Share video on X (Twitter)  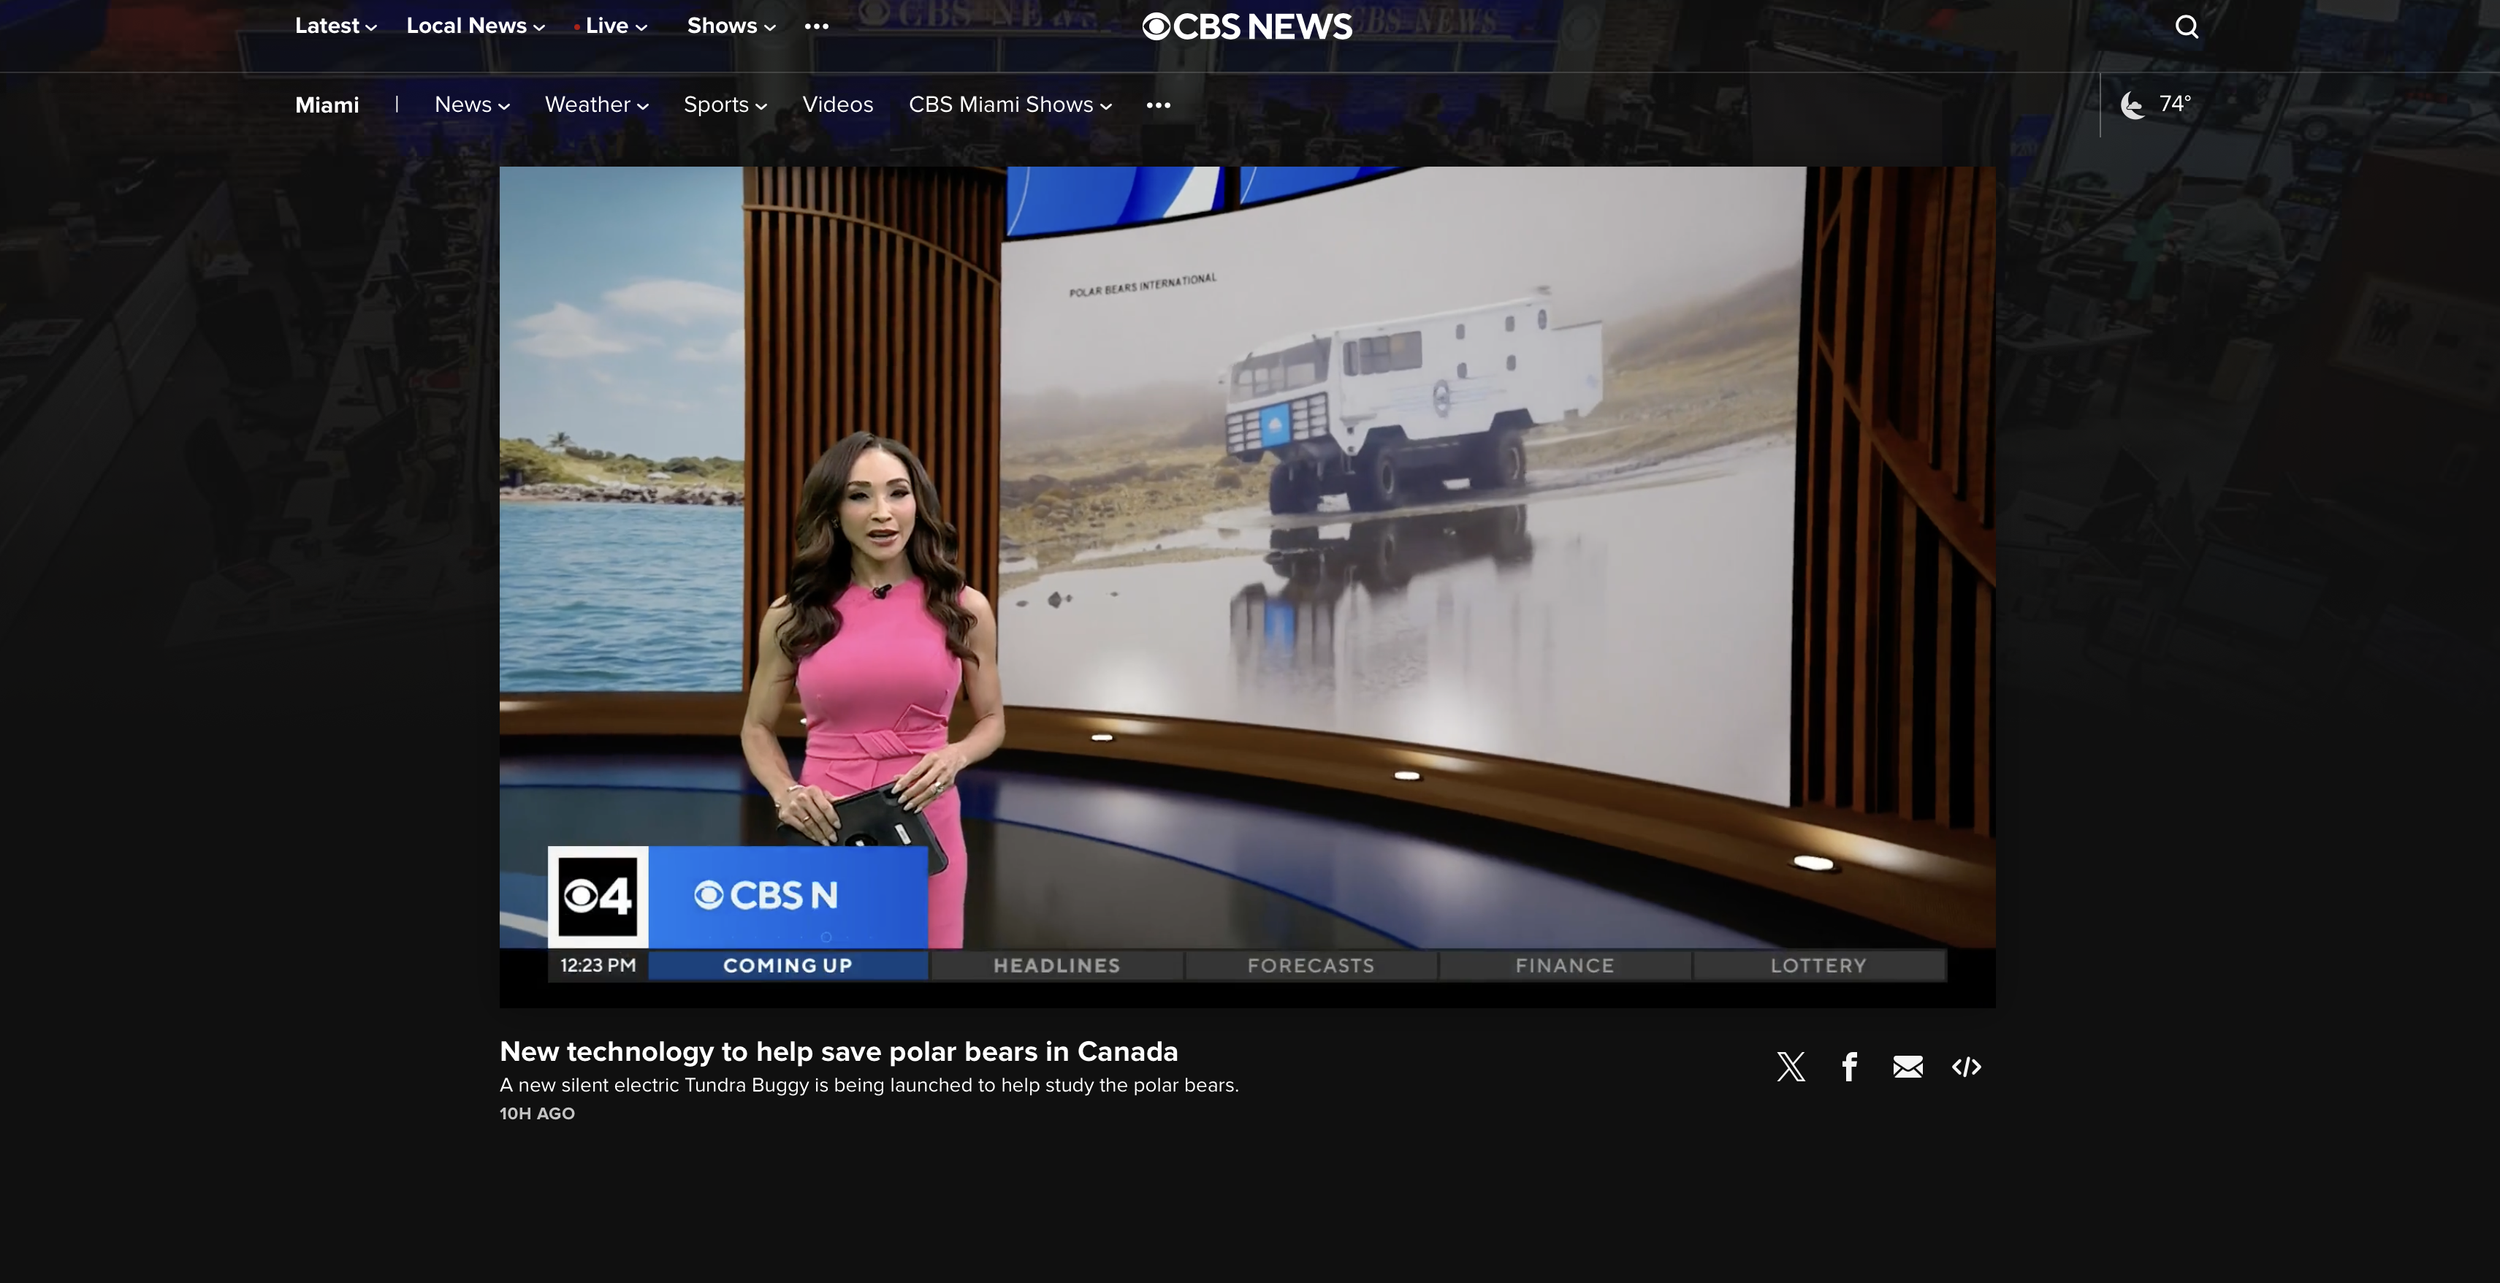(x=1791, y=1067)
